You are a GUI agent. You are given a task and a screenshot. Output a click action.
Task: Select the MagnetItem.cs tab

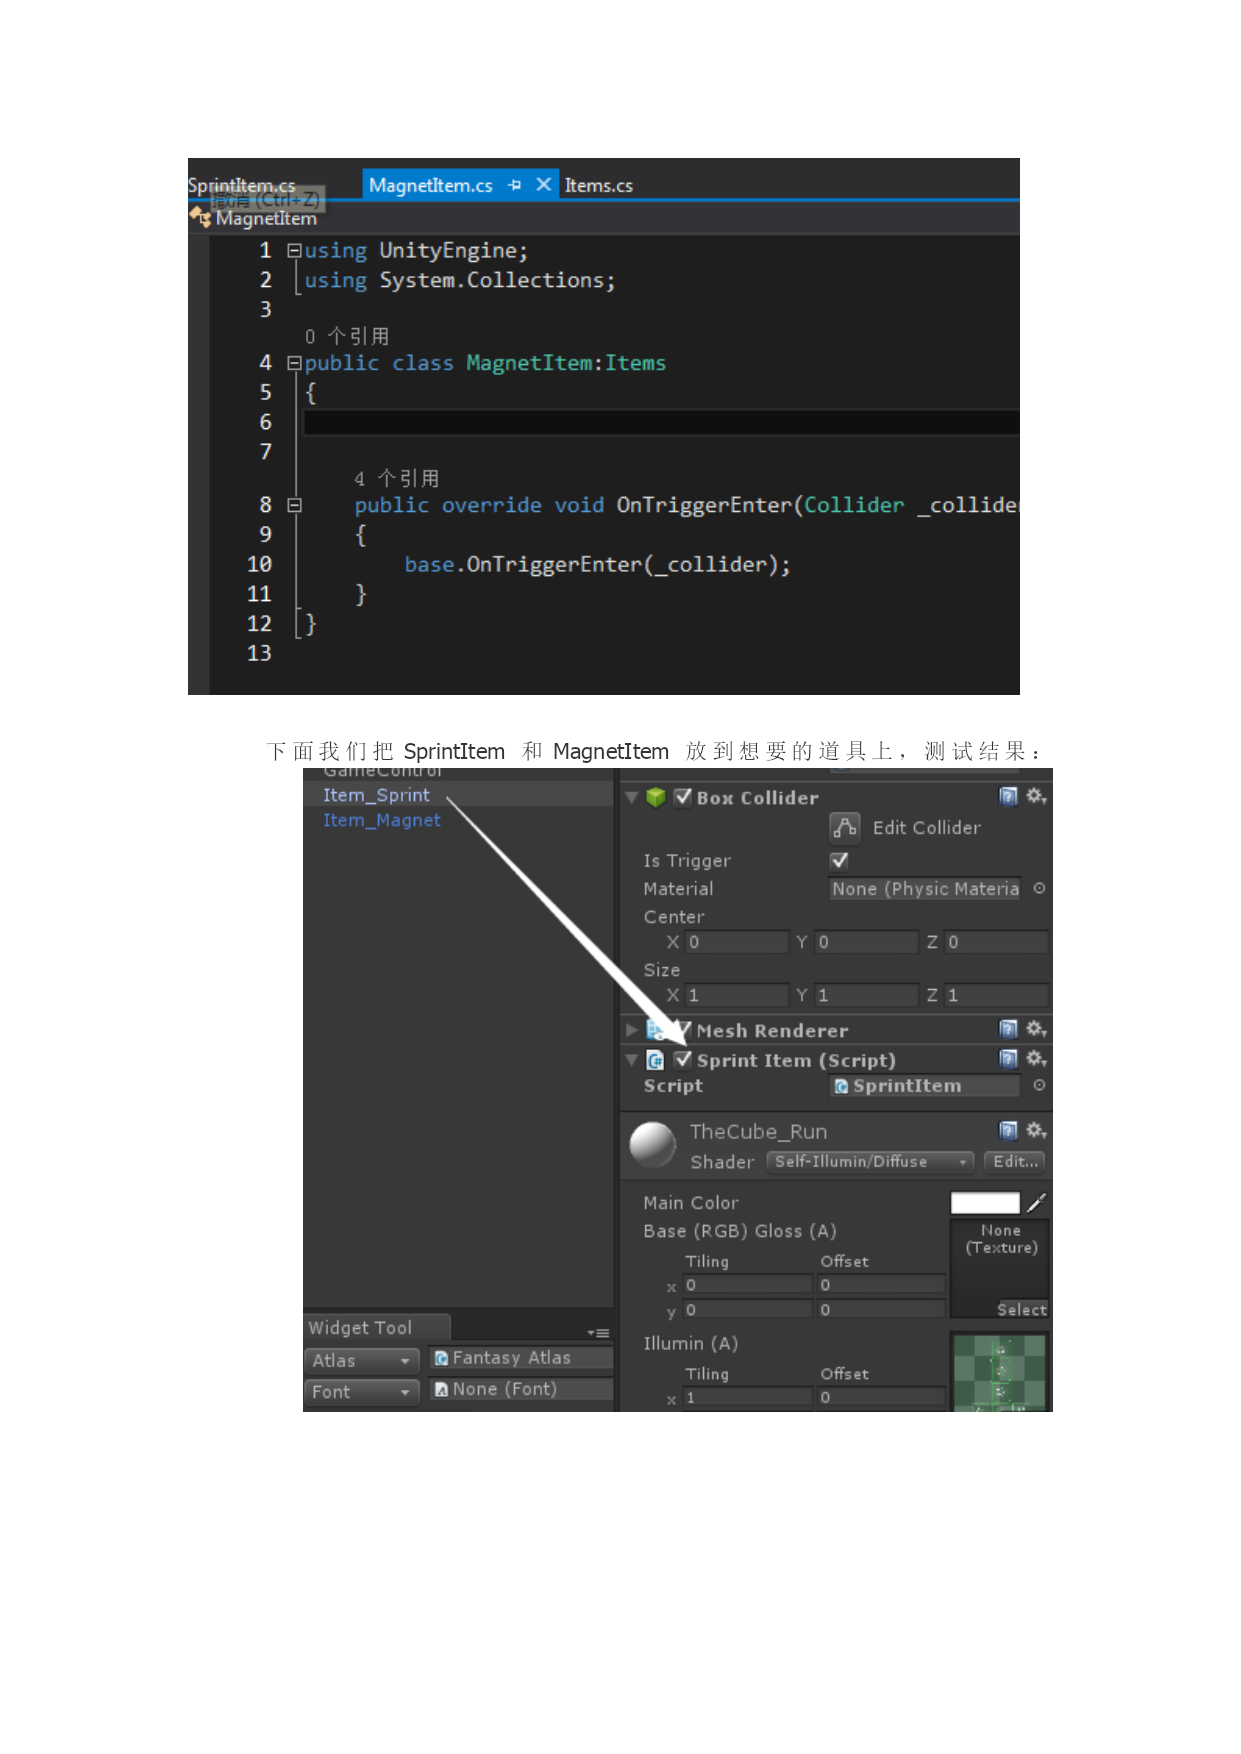[x=431, y=185]
